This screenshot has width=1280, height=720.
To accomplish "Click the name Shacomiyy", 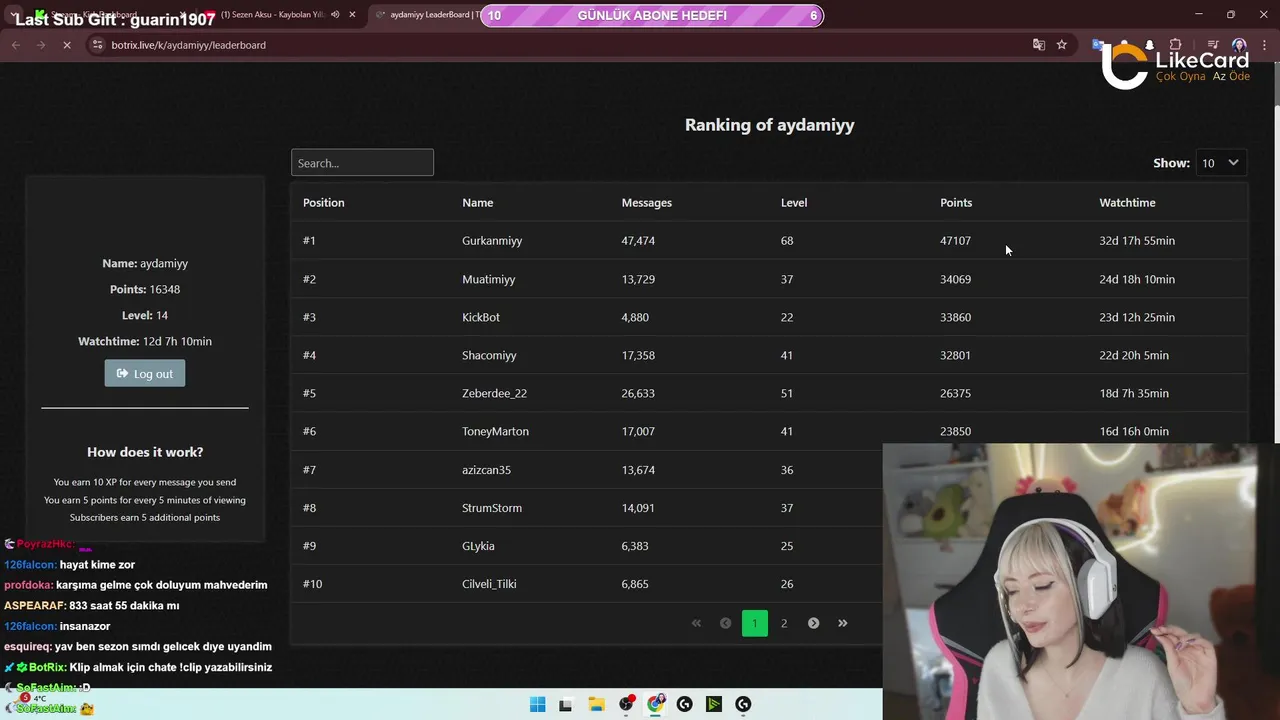I will [489, 355].
